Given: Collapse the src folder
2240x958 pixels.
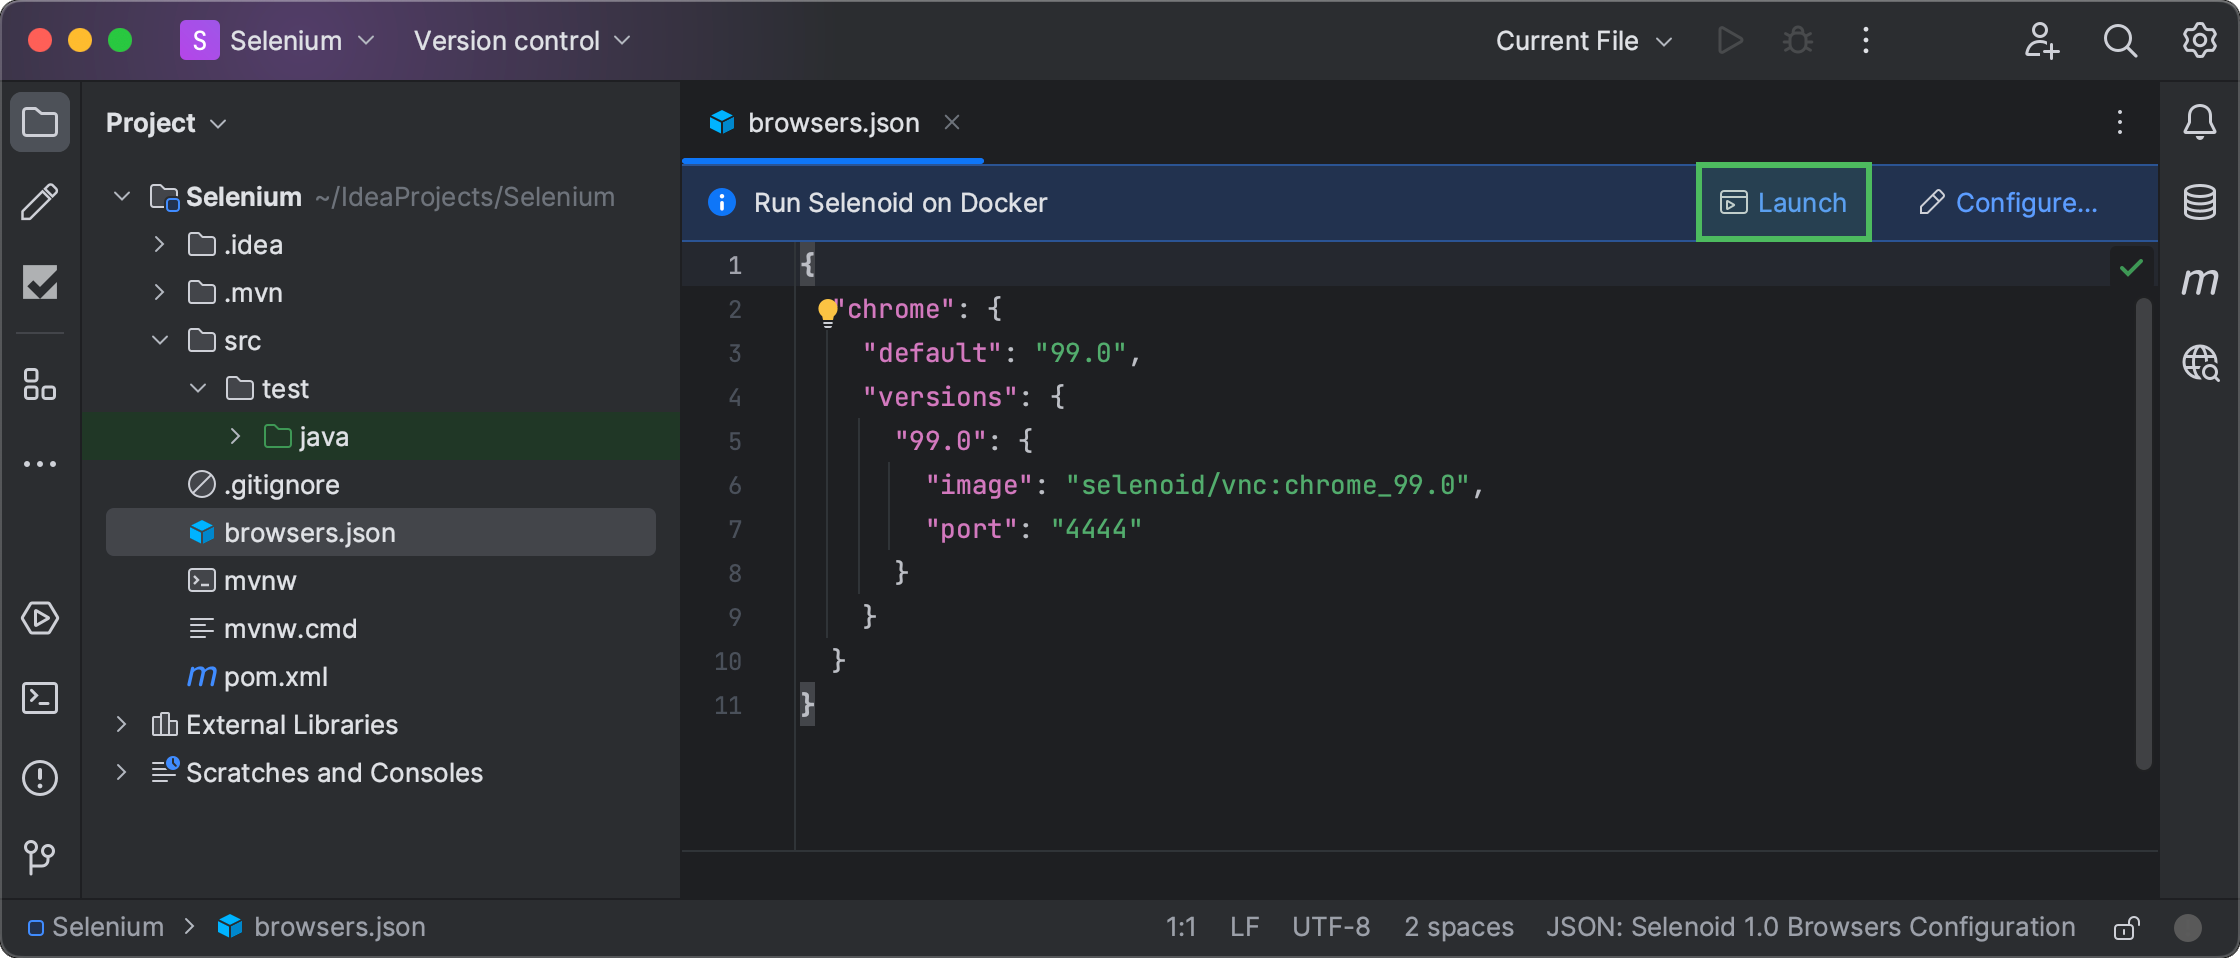Looking at the screenshot, I should pos(159,340).
